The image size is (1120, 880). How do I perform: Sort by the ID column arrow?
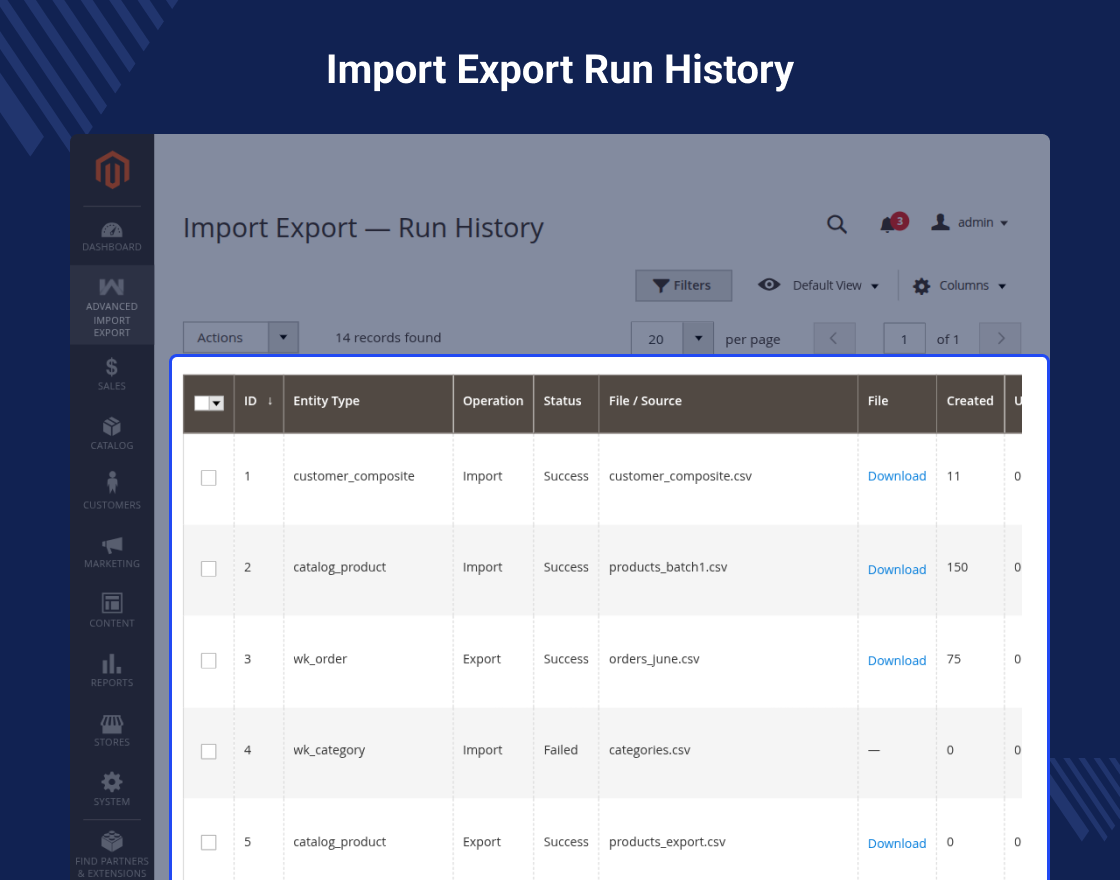point(270,401)
